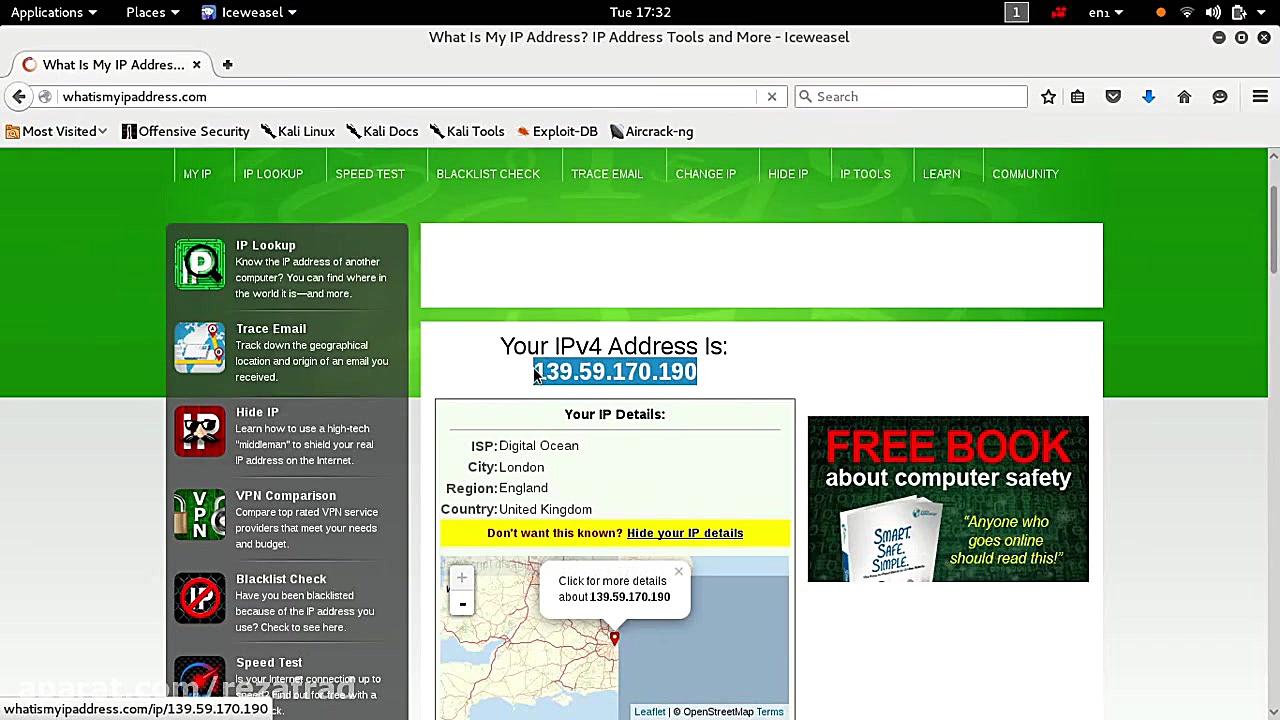
Task: Click the Trace Email heading link
Action: point(271,329)
